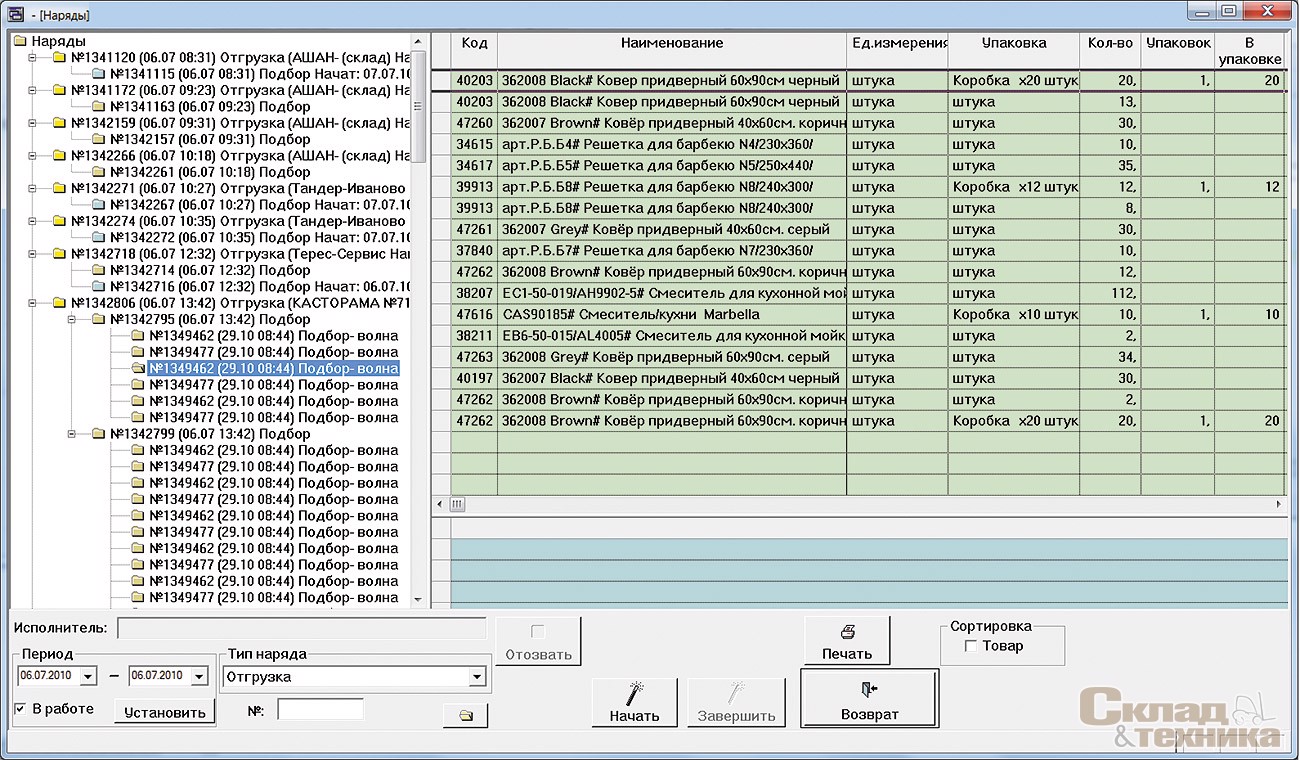This screenshot has width=1300, height=760.
Task: Click folder icon of order №1342806
Action: point(59,302)
